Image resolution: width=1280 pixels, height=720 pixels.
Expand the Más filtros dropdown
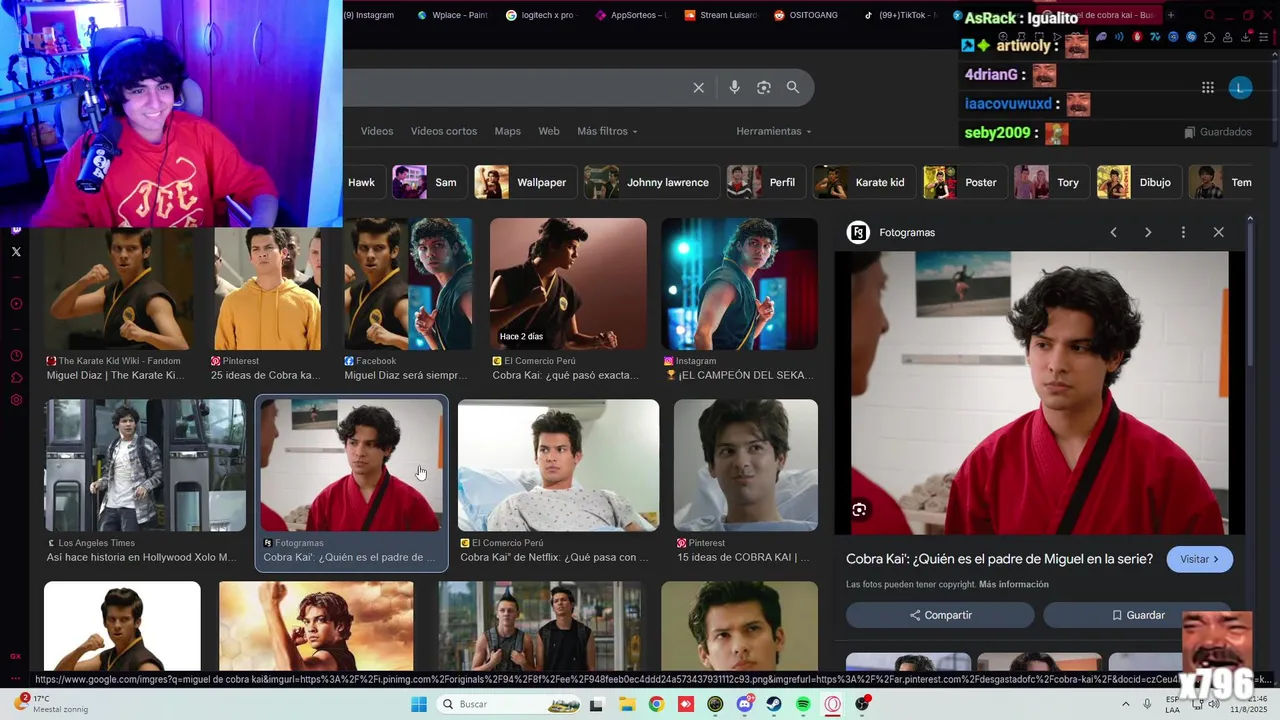coord(607,131)
